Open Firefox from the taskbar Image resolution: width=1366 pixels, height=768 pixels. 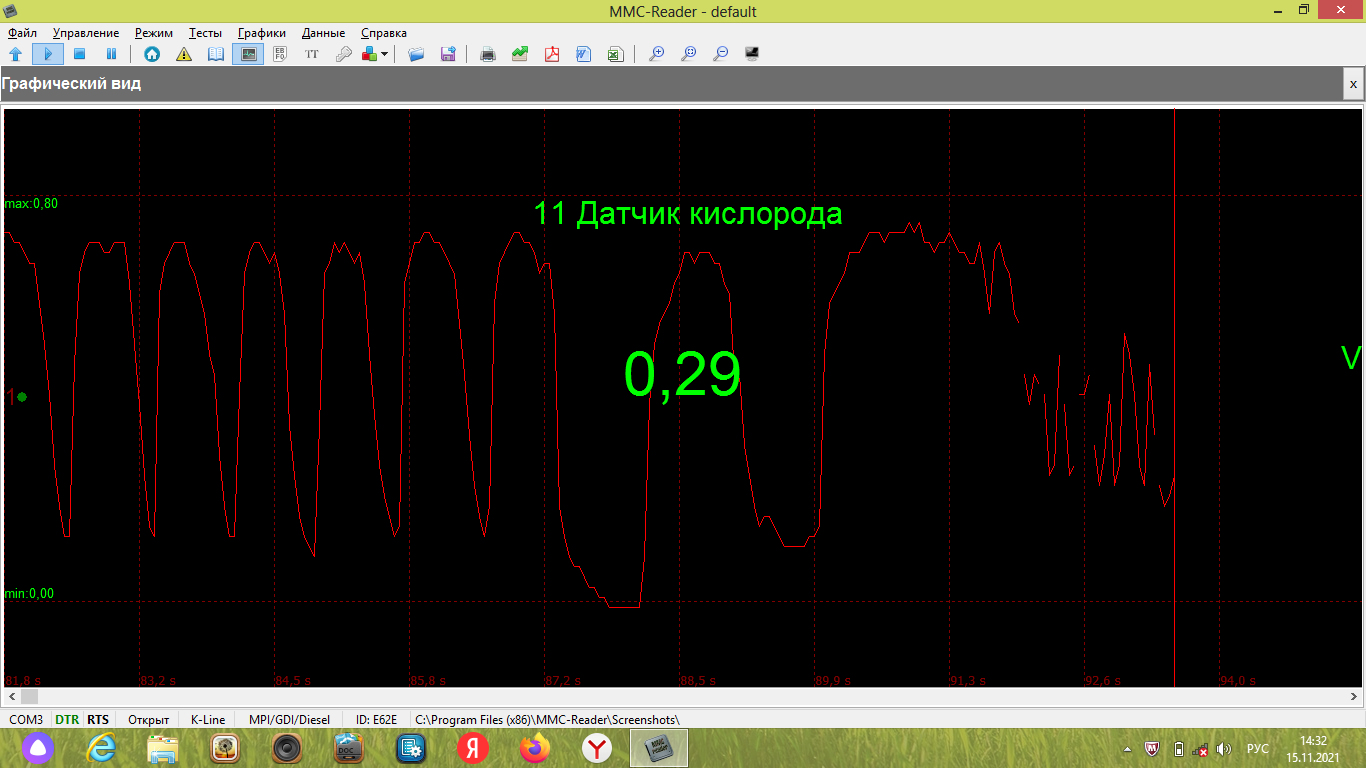click(536, 748)
